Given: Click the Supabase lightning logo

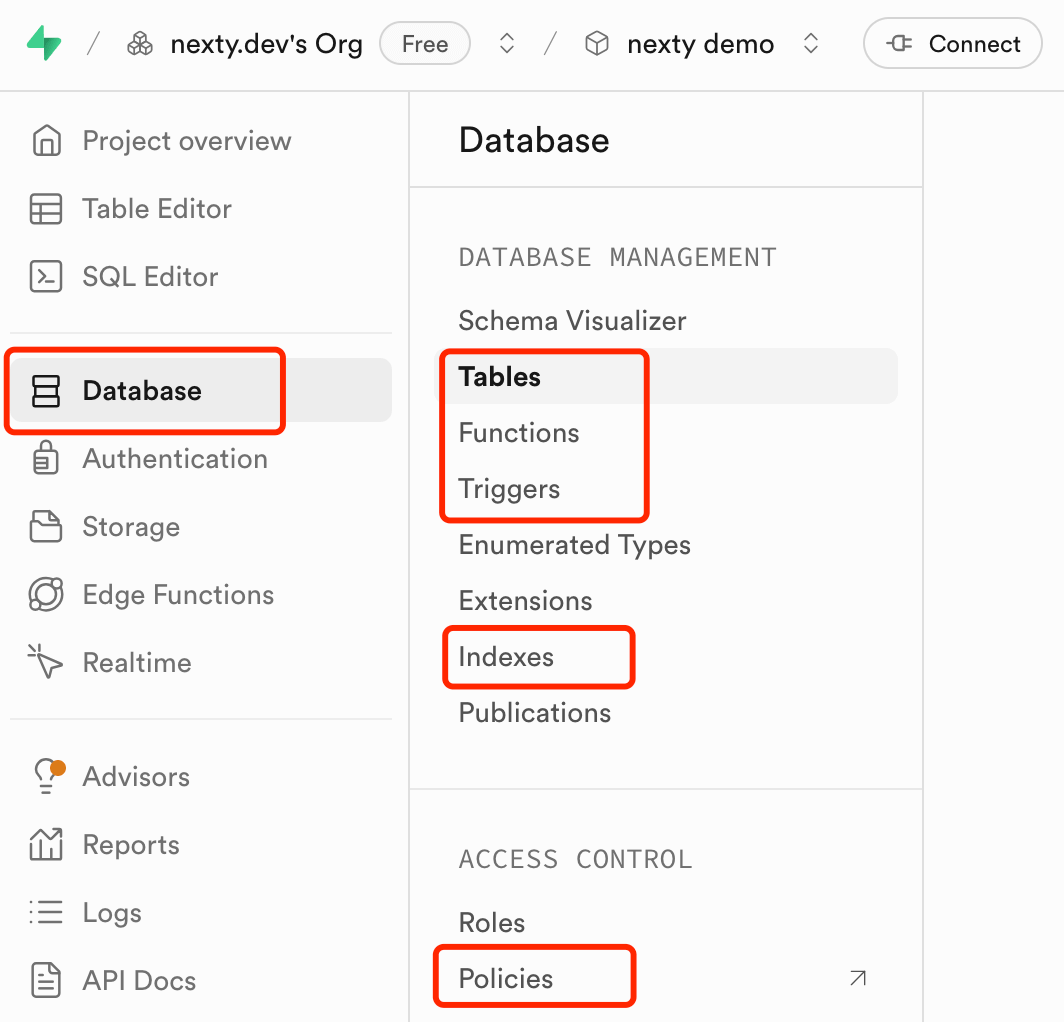Looking at the screenshot, I should click(44, 43).
